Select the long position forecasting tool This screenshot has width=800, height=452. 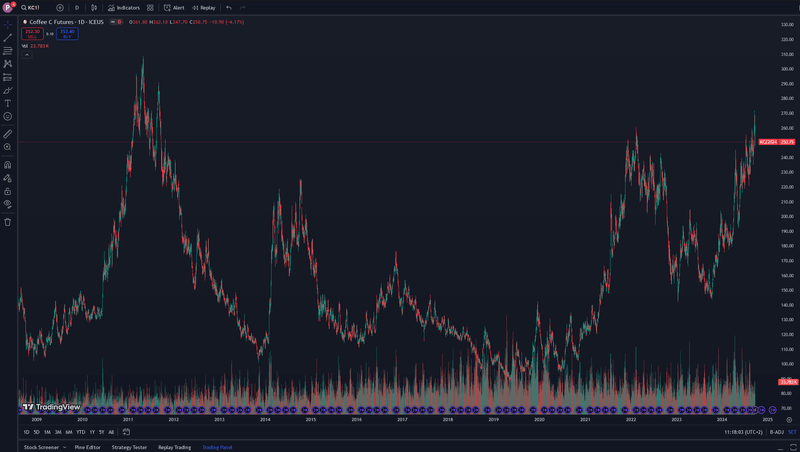pos(8,77)
